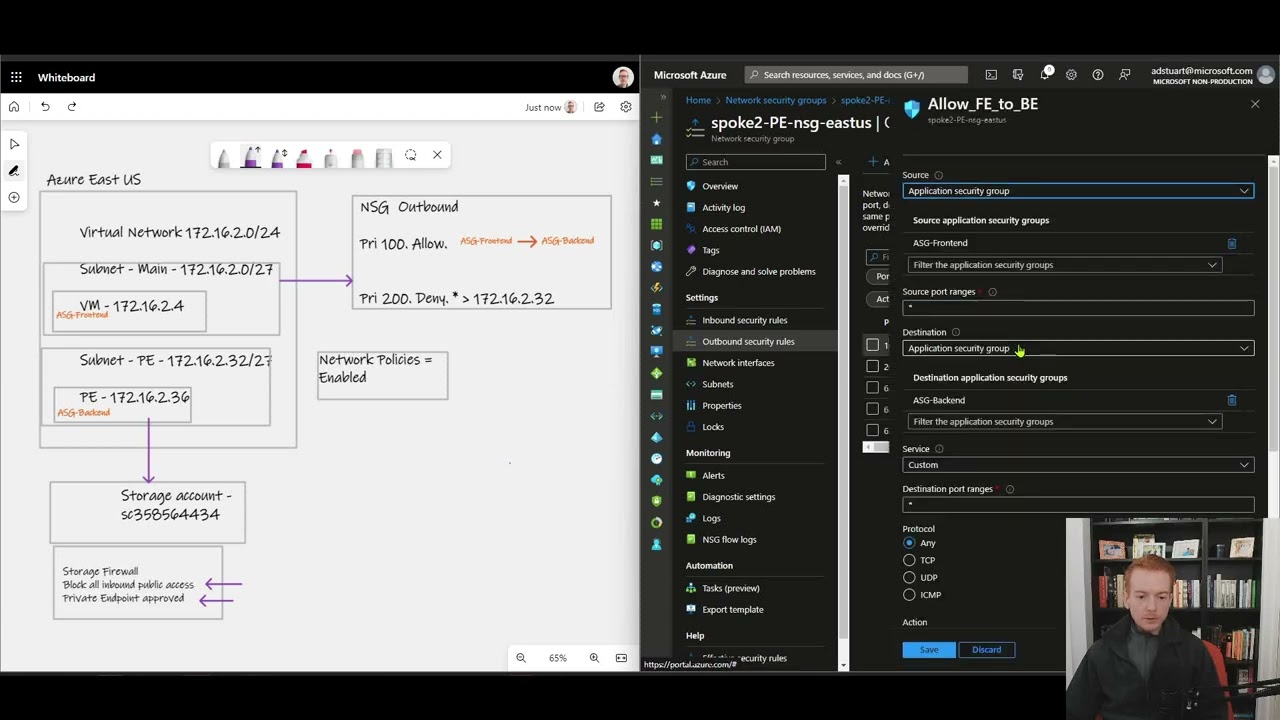Pick the eraser in the pen tray

pos(357,157)
